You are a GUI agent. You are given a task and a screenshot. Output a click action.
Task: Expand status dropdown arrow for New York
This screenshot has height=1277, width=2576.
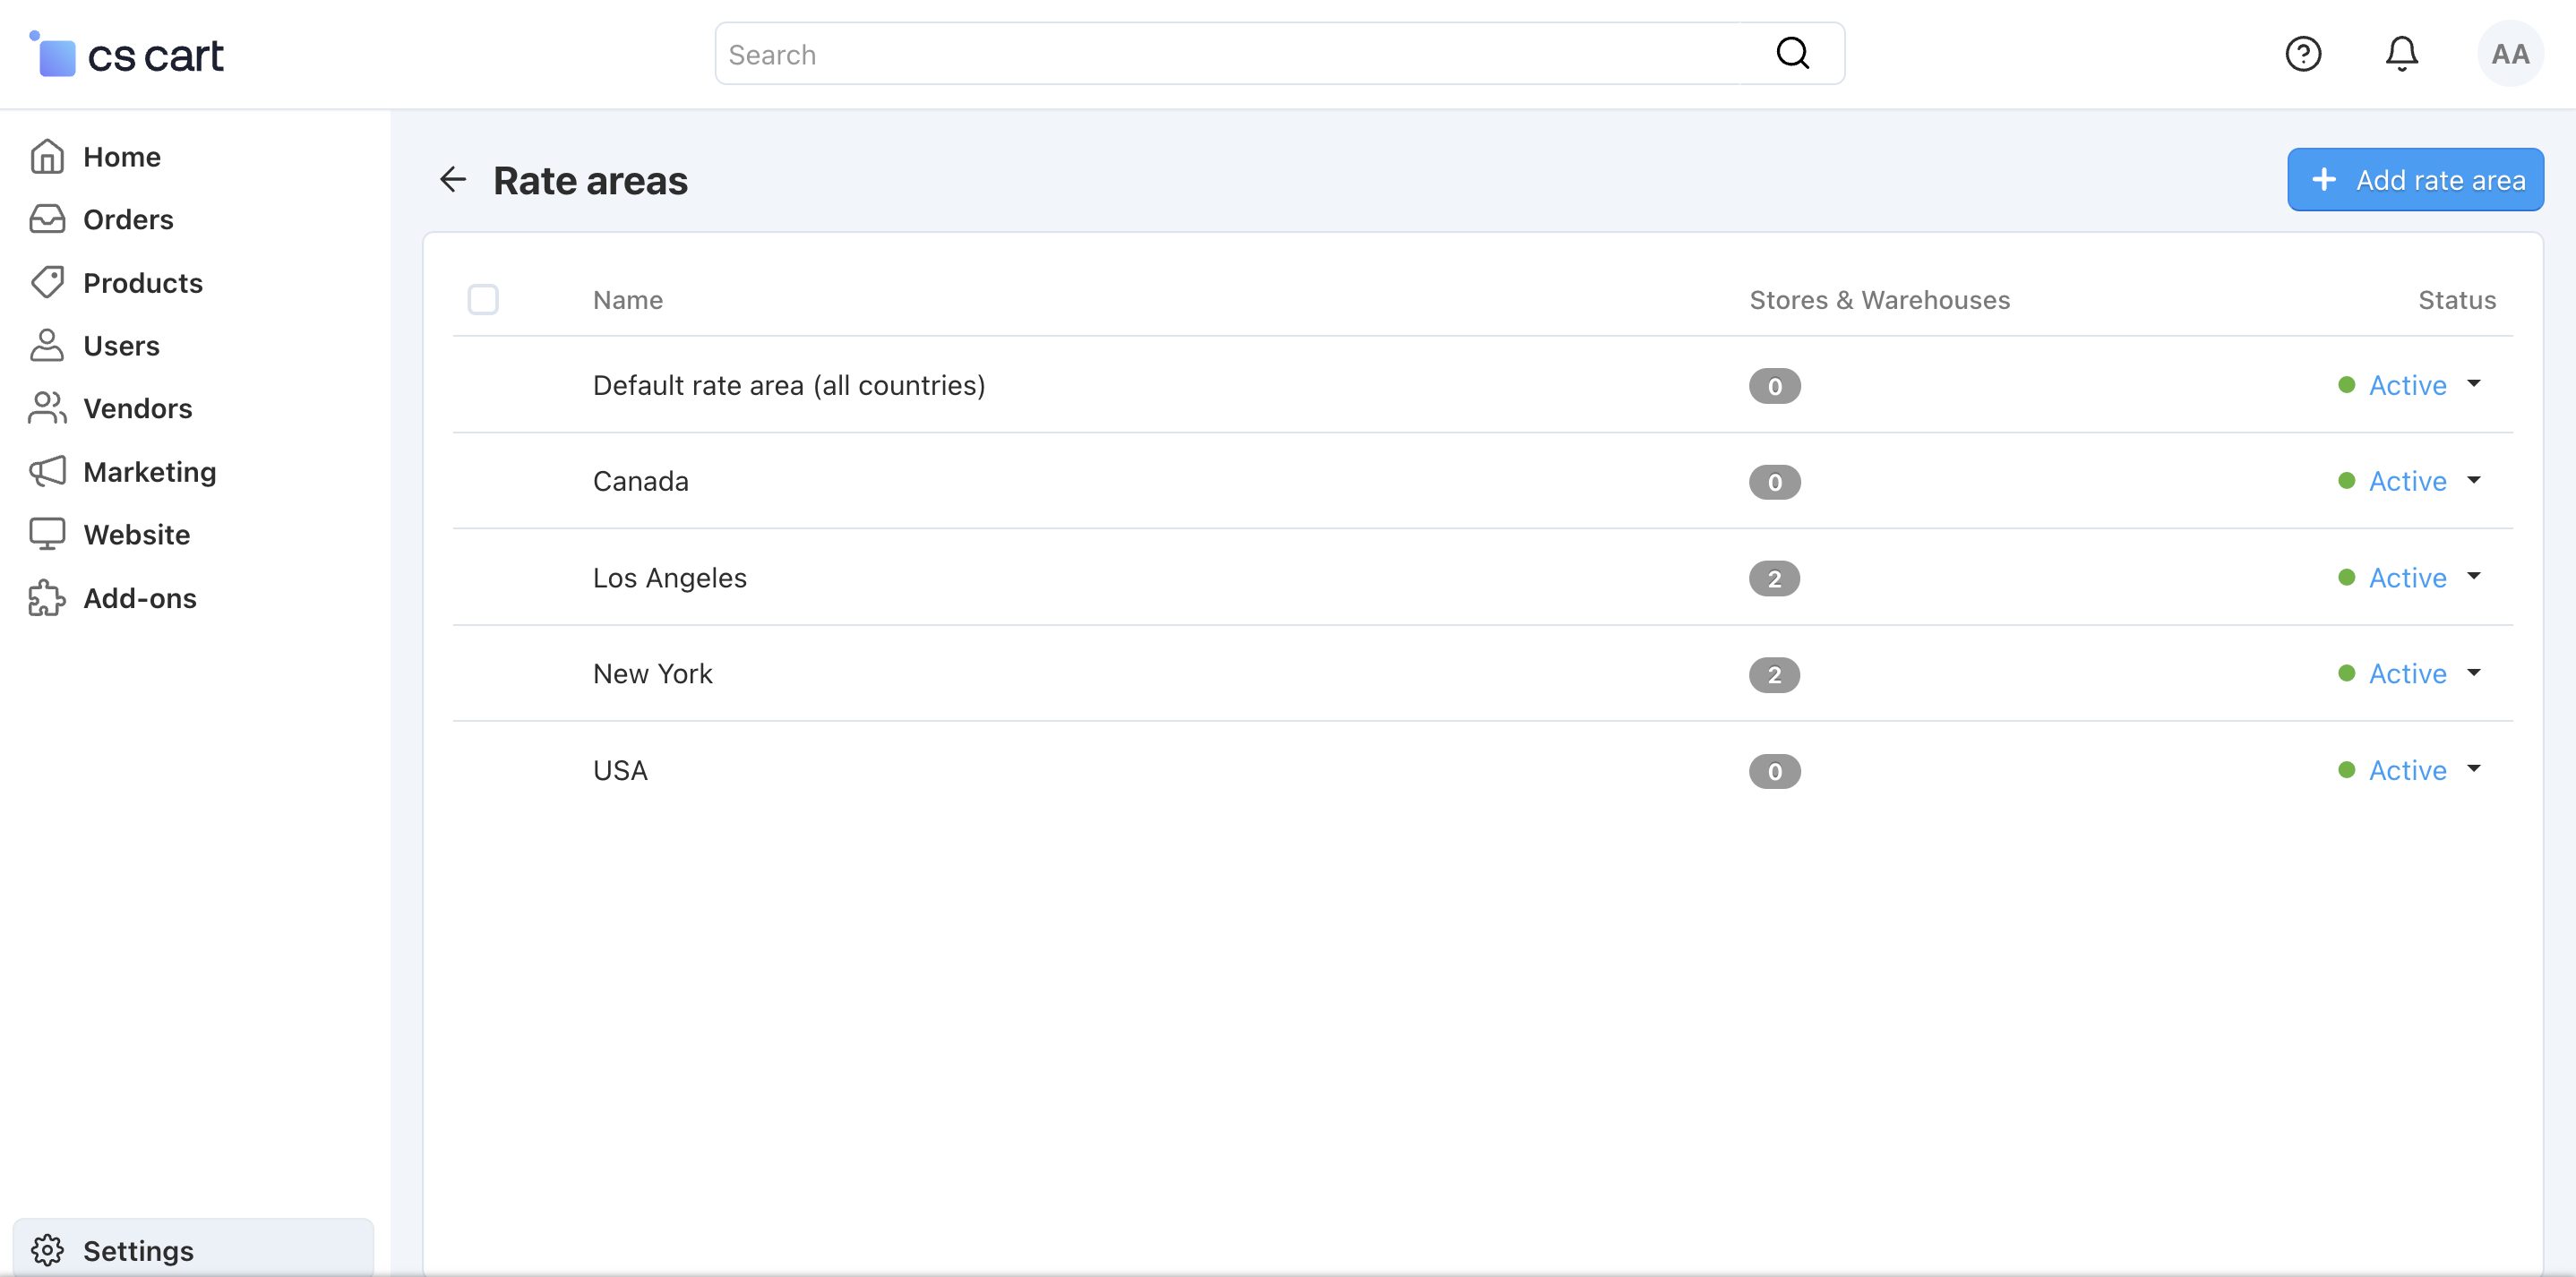[x=2474, y=673]
